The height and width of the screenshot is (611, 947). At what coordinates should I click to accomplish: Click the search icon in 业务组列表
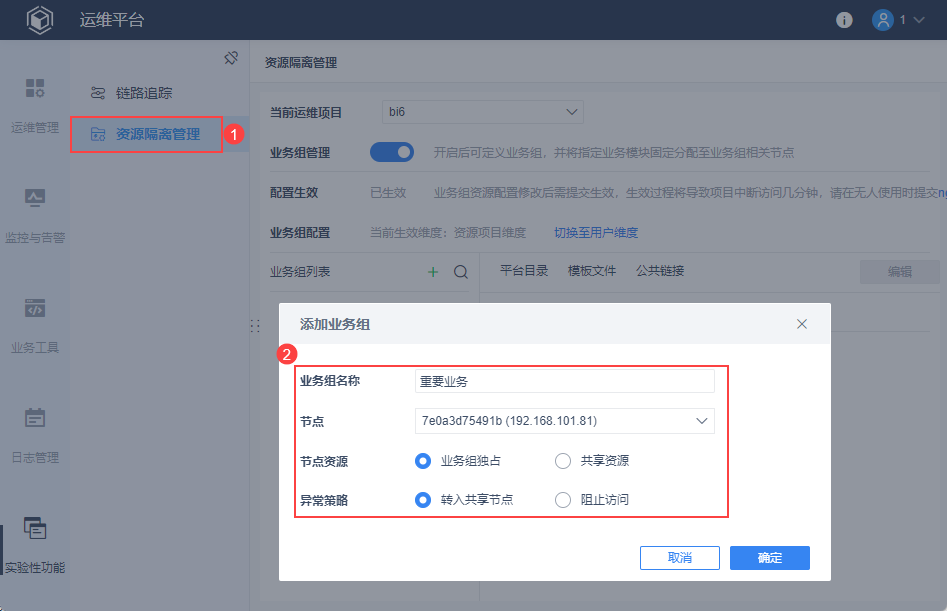(461, 272)
